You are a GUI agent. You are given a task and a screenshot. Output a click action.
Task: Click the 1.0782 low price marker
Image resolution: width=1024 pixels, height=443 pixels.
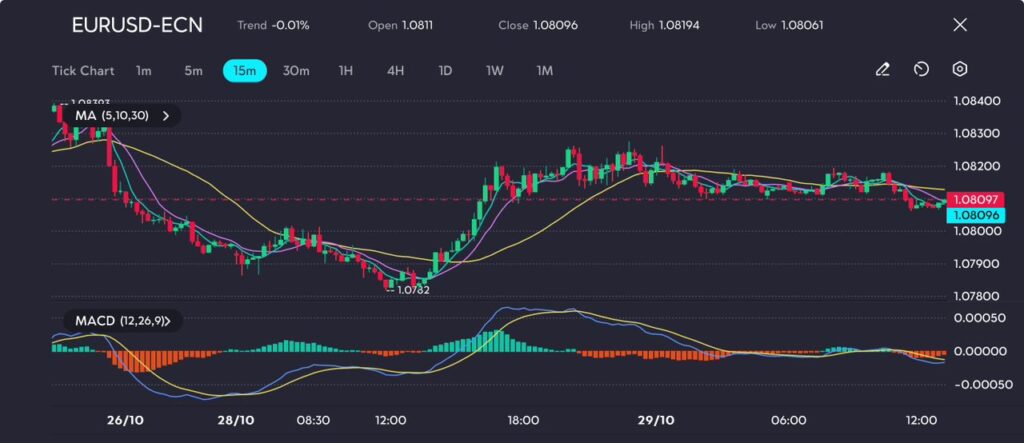(x=412, y=290)
